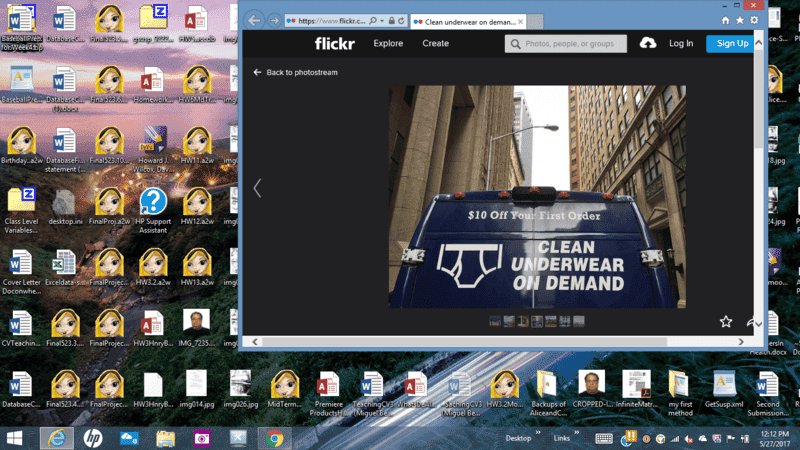Select the desktop.ini file icon
This screenshot has height=450, width=800.
coord(65,208)
